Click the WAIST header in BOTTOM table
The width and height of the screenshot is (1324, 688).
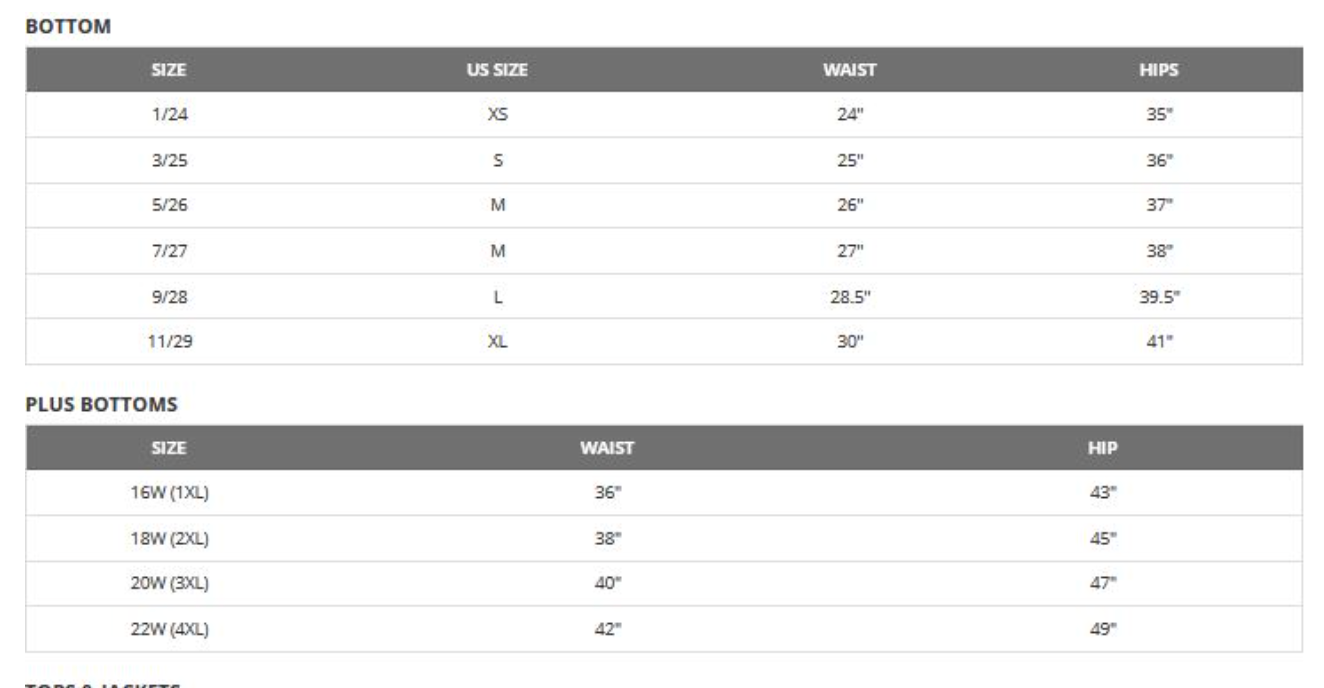pos(849,70)
